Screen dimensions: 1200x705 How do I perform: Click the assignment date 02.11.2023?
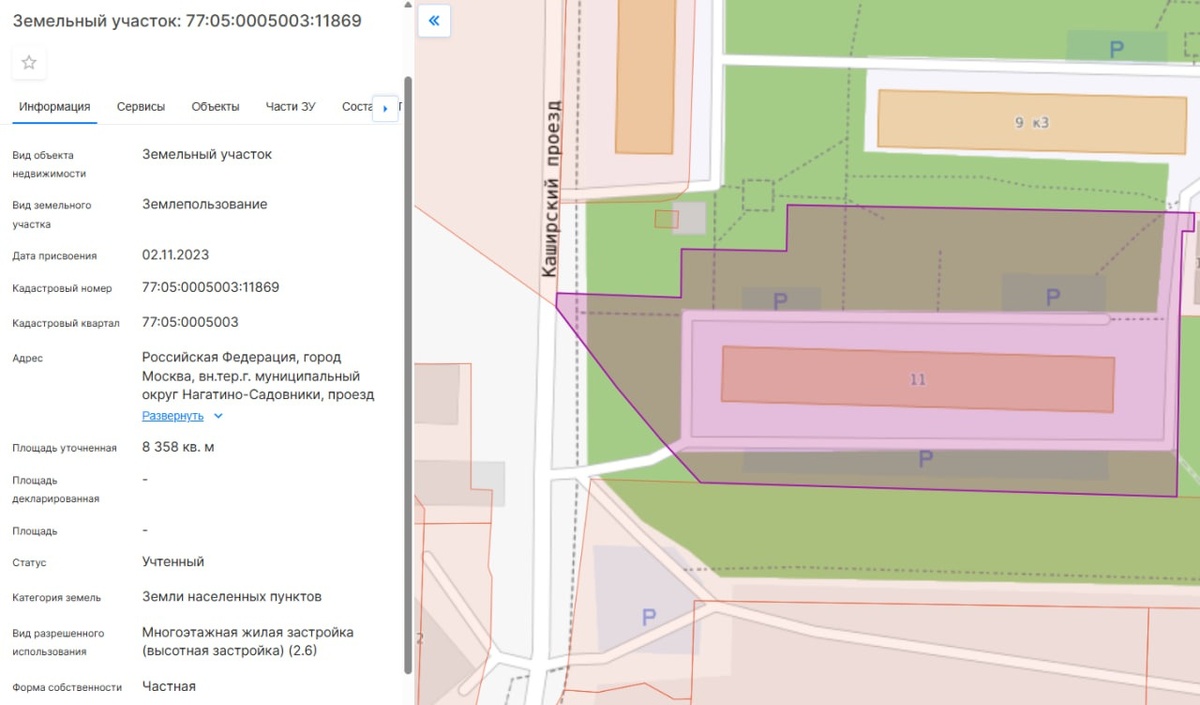[175, 254]
